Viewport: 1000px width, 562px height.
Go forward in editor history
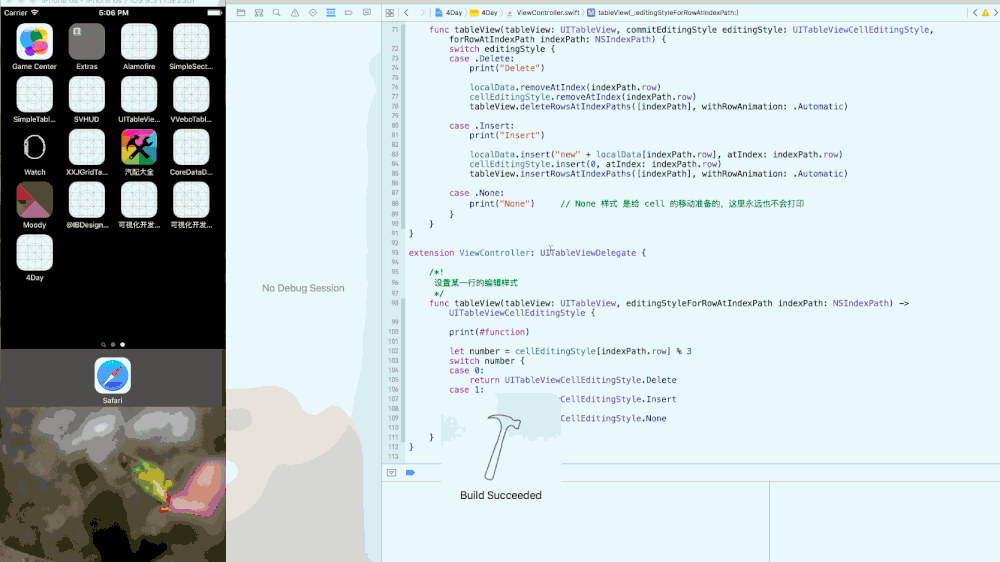coord(422,12)
